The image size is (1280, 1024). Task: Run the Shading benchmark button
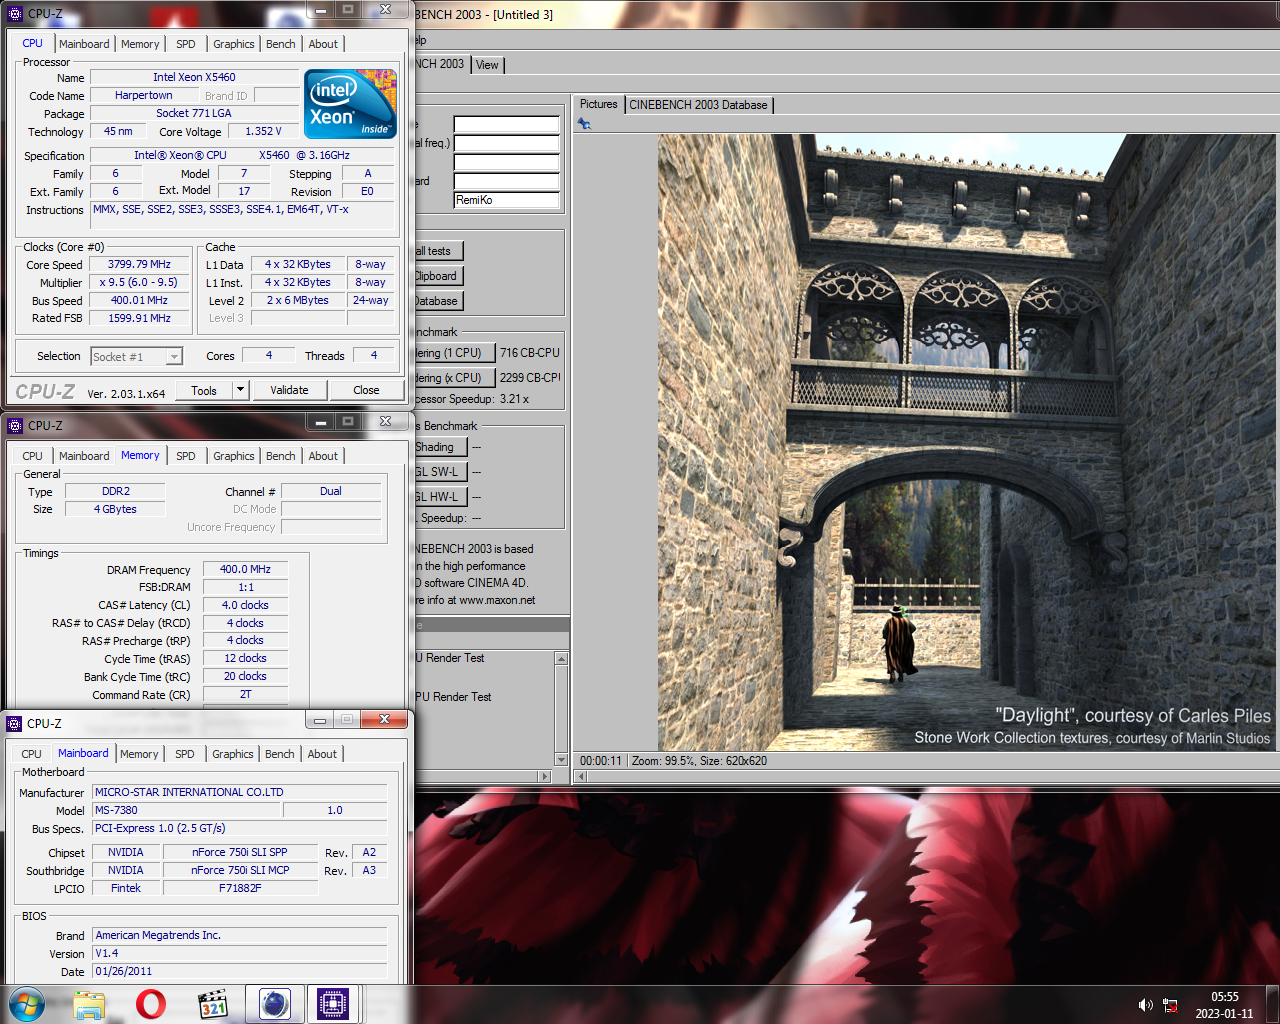coord(440,447)
